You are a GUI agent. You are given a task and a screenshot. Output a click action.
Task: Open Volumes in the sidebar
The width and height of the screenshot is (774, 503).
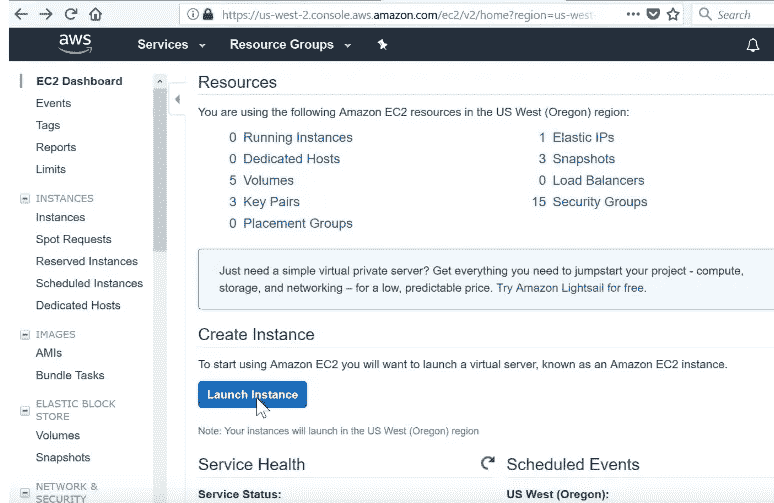(x=58, y=435)
